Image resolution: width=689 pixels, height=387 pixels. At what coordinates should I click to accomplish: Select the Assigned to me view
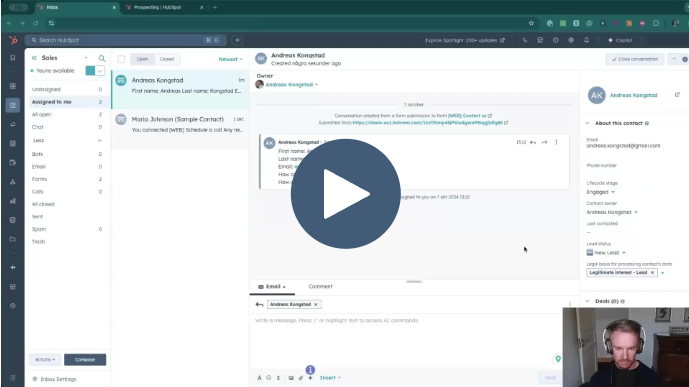click(67, 102)
